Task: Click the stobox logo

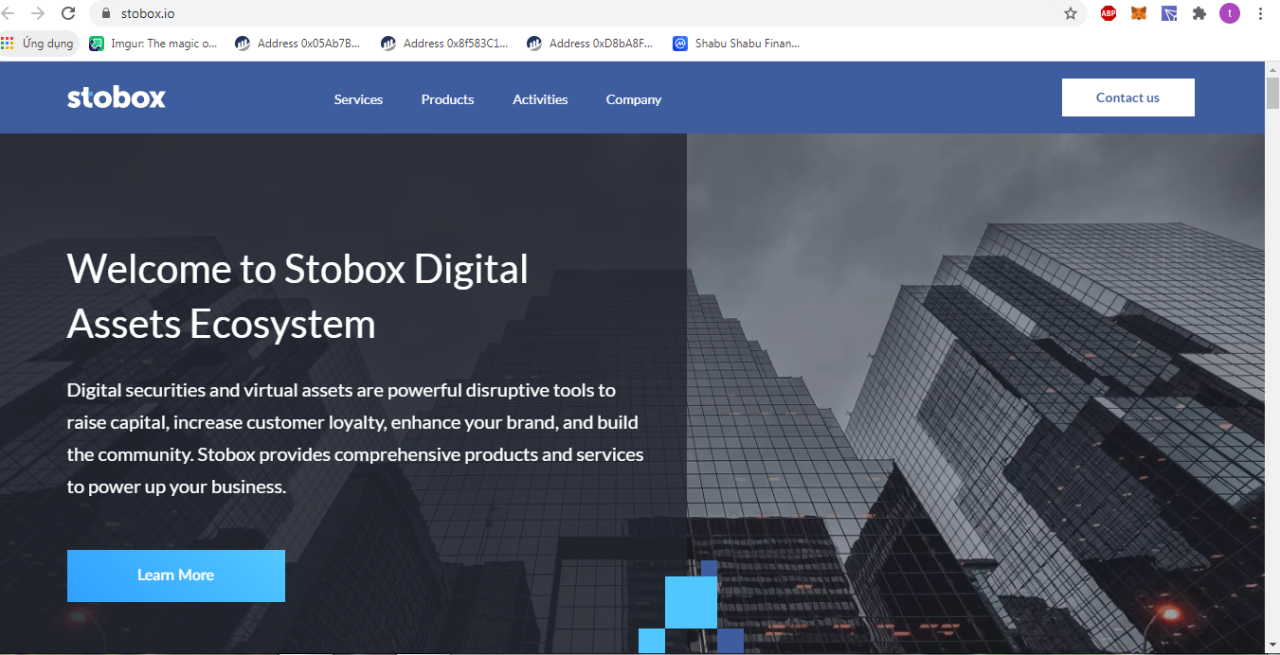Action: [116, 98]
